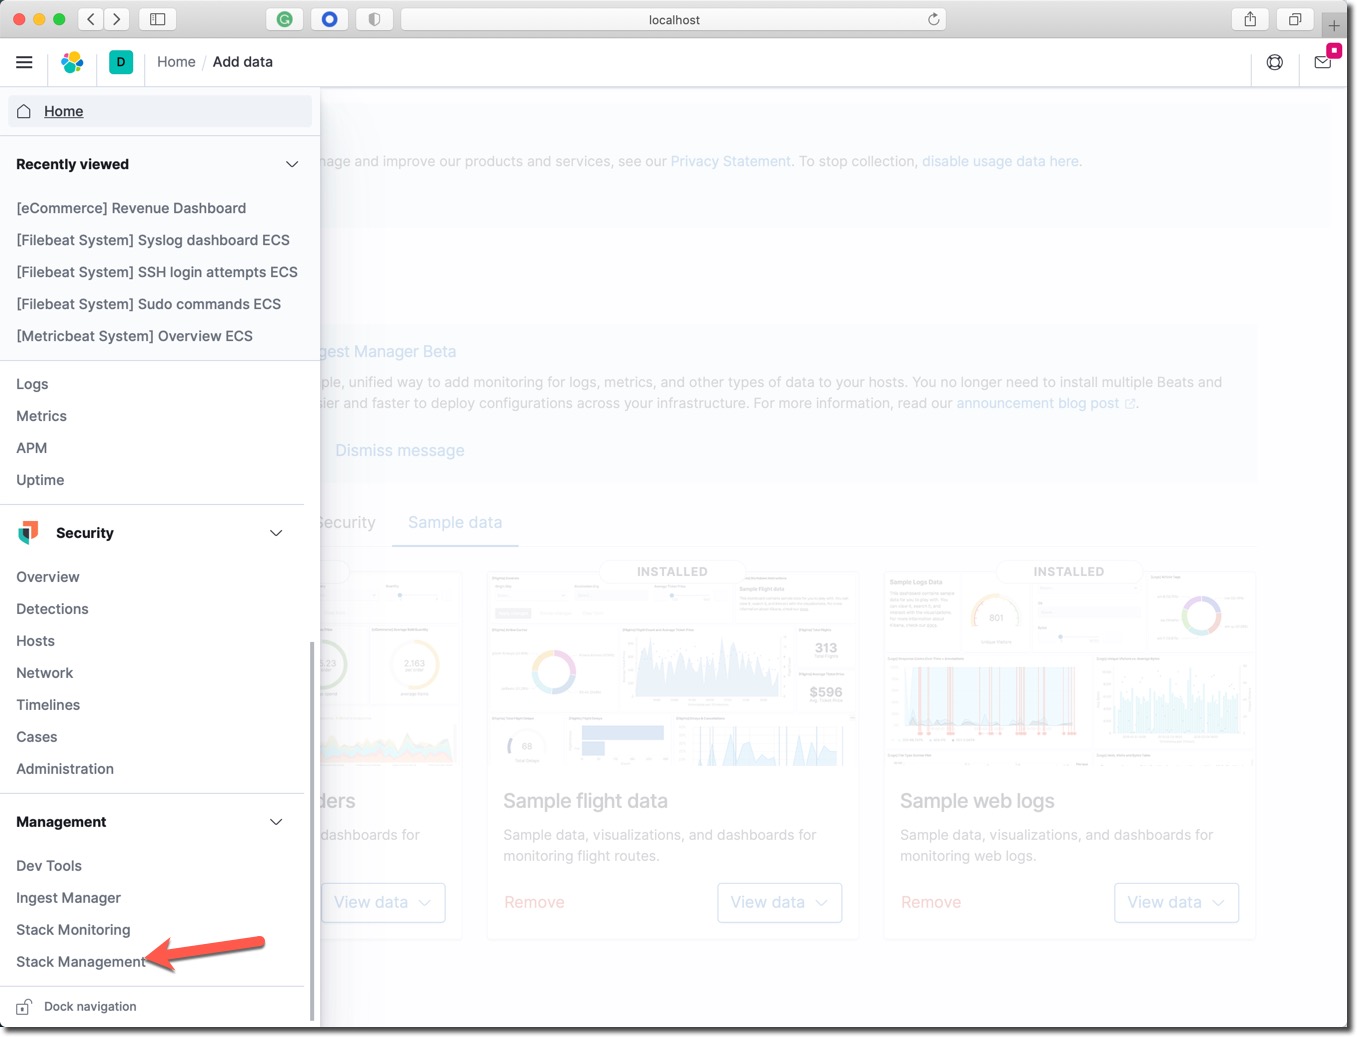
Task: Click the localhost address bar
Action: click(673, 19)
